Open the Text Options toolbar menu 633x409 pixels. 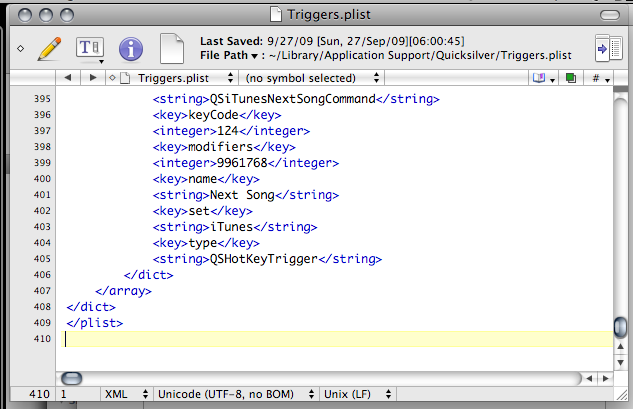pyautogui.click(x=90, y=48)
